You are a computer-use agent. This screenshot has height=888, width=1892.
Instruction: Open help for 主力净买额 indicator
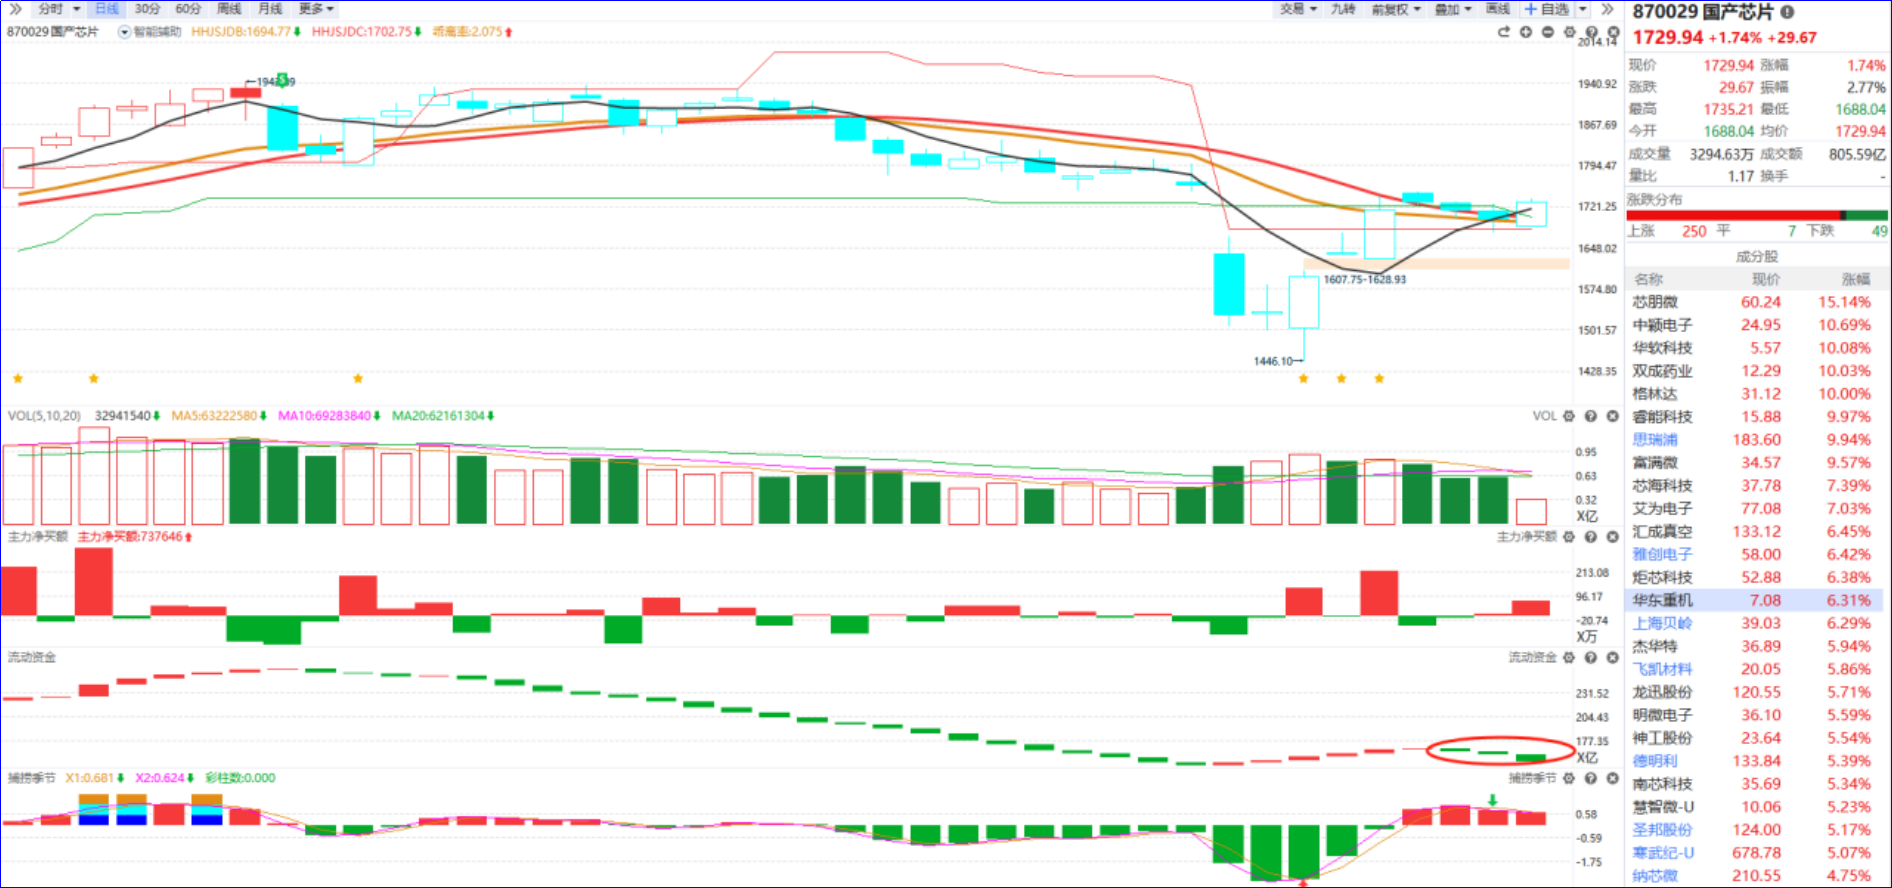coord(1591,537)
